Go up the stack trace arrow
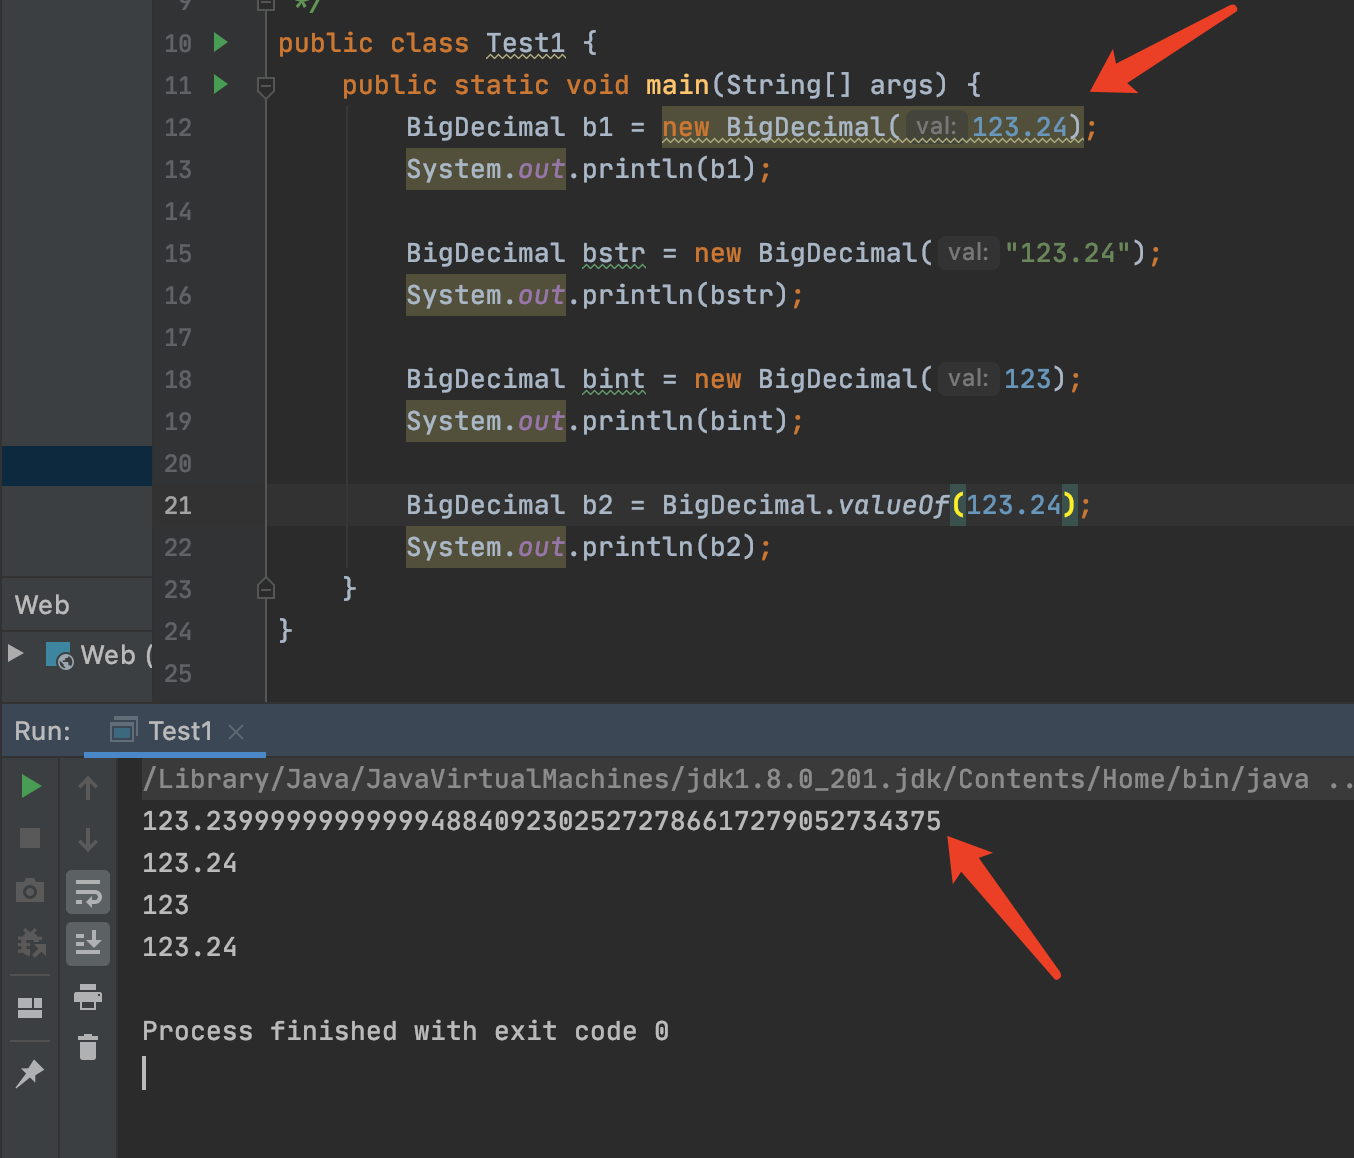The width and height of the screenshot is (1354, 1158). pyautogui.click(x=88, y=788)
